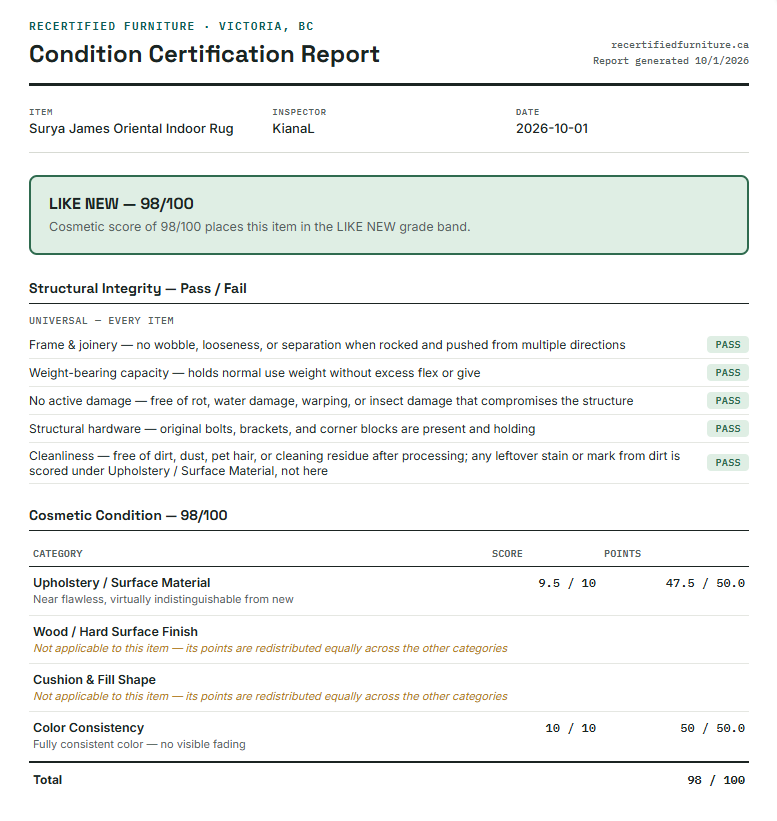Click the LIKE NEW grade banner
The image size is (777, 821).
point(388,215)
